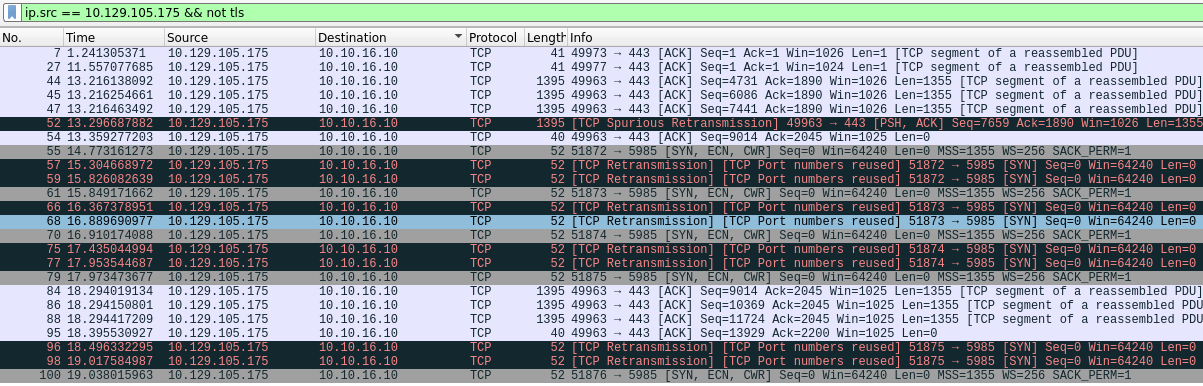Image resolution: width=1203 pixels, height=386 pixels.
Task: Select packet 61 SYN from port 51873
Action: click(601, 193)
